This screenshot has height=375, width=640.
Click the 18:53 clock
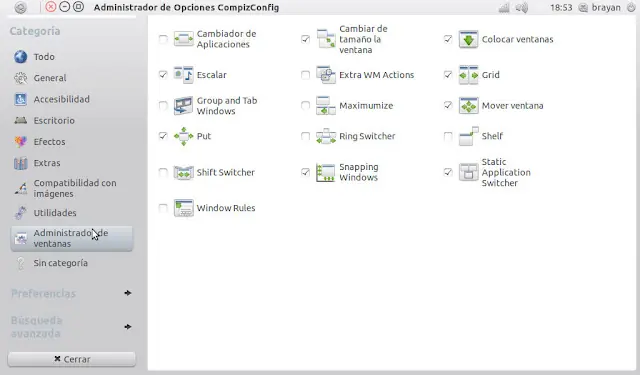(561, 7)
